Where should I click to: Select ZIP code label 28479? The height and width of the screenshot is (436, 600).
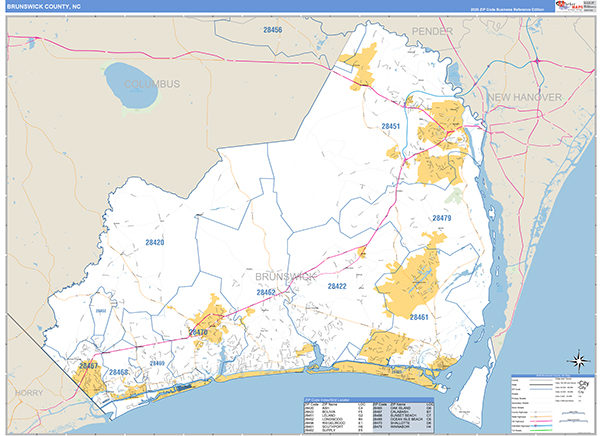click(x=442, y=218)
